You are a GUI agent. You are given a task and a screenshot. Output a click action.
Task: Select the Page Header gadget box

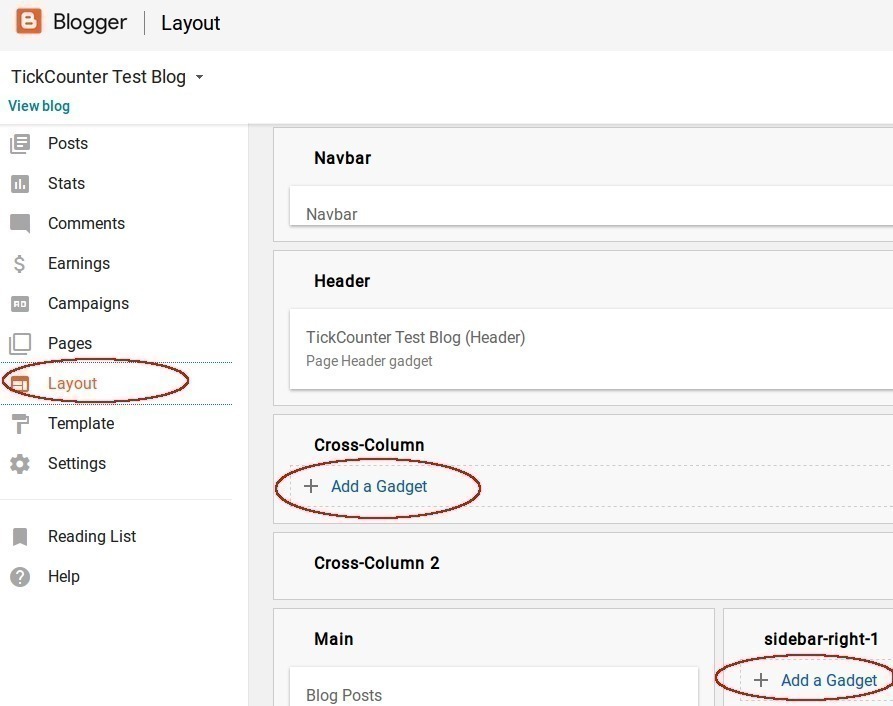[590, 348]
